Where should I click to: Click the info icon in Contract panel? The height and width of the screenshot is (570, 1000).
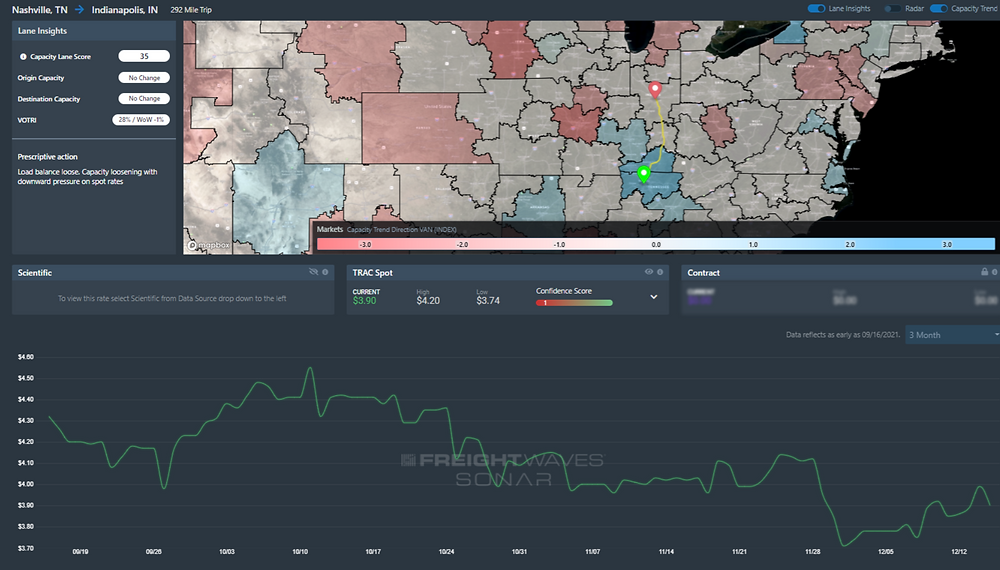coord(995,272)
